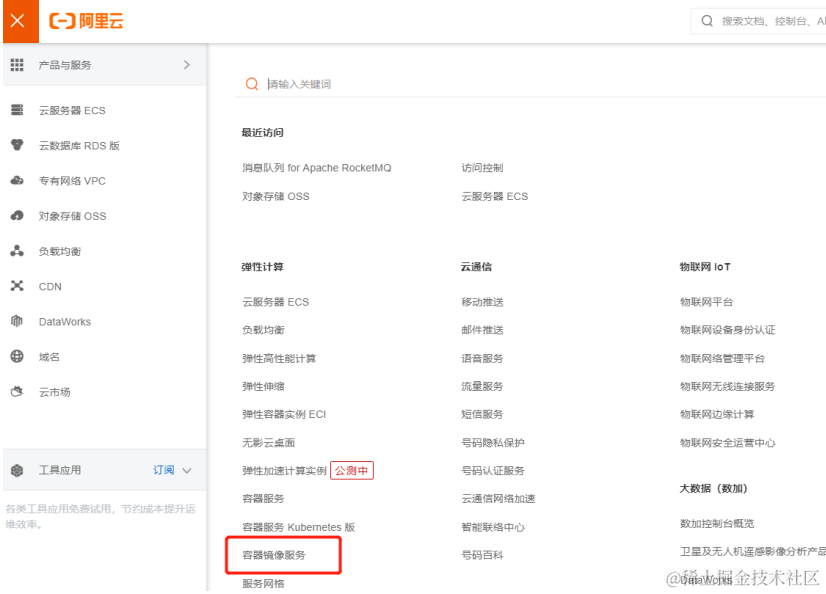Open recent 云服务器 ECS link

tap(494, 196)
